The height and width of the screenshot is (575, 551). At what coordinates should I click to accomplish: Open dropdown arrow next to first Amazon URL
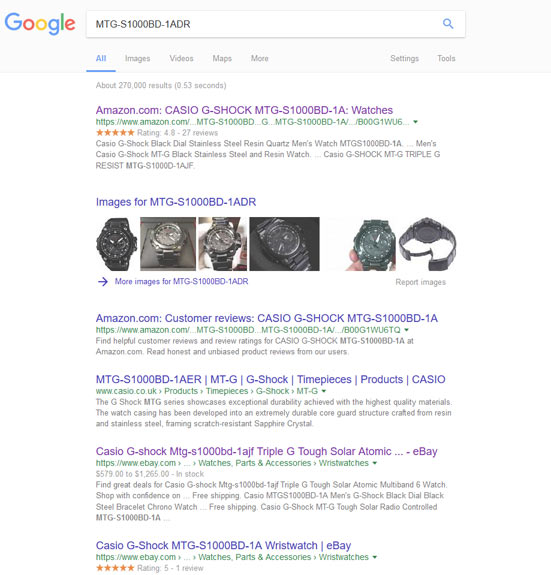click(x=415, y=122)
